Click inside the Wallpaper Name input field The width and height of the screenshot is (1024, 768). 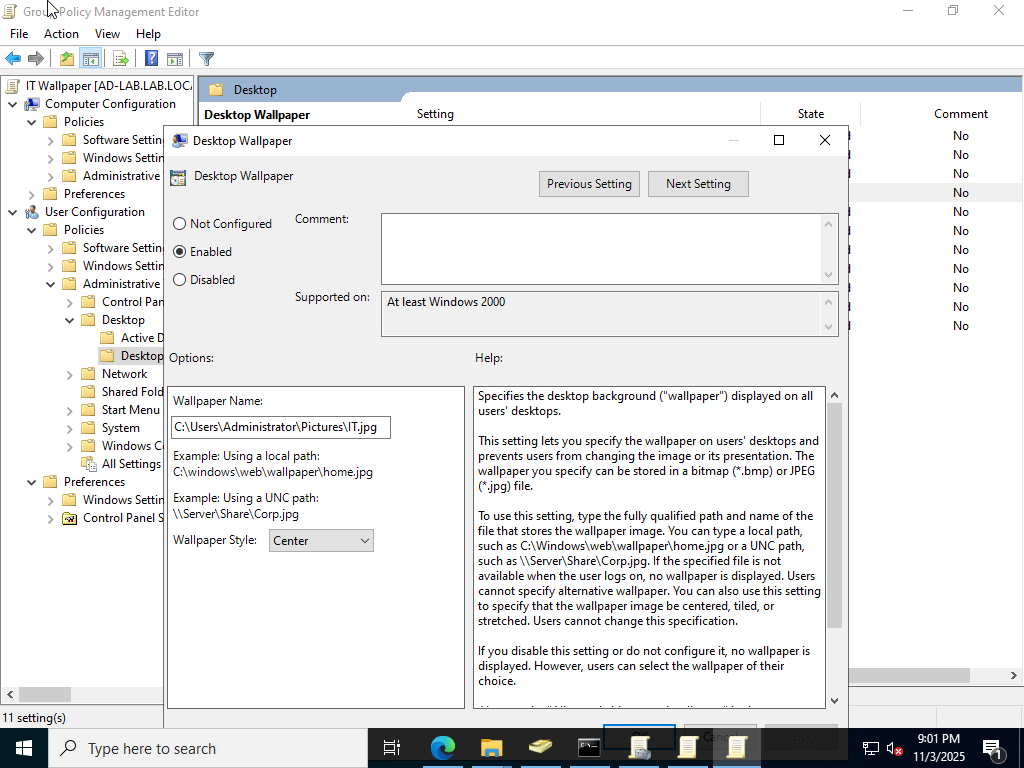pyautogui.click(x=280, y=427)
